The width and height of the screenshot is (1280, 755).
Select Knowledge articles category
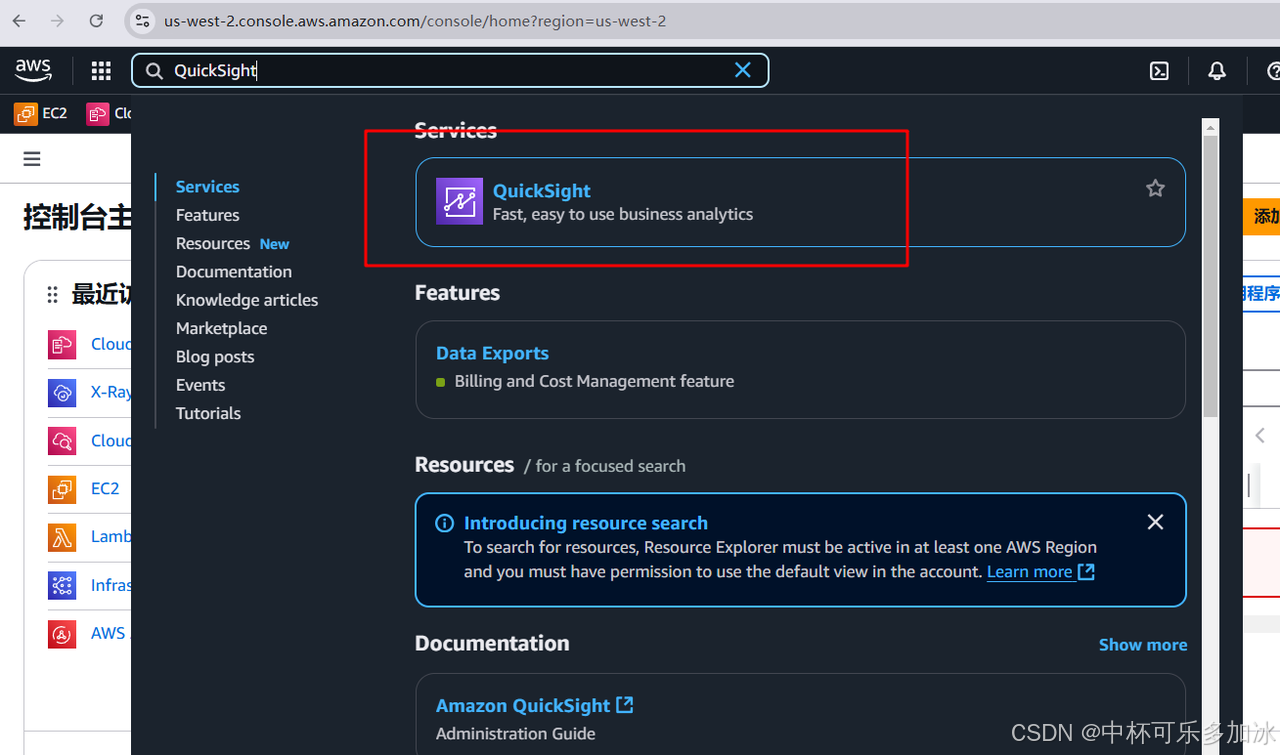pyautogui.click(x=247, y=300)
